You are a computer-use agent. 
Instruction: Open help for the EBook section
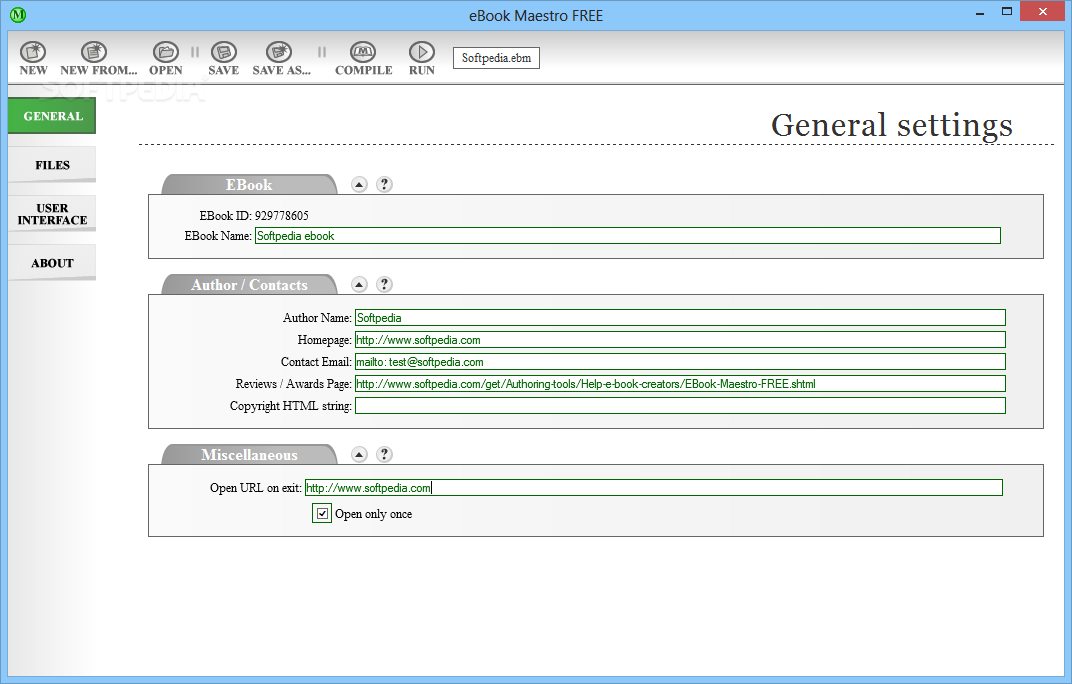[384, 184]
